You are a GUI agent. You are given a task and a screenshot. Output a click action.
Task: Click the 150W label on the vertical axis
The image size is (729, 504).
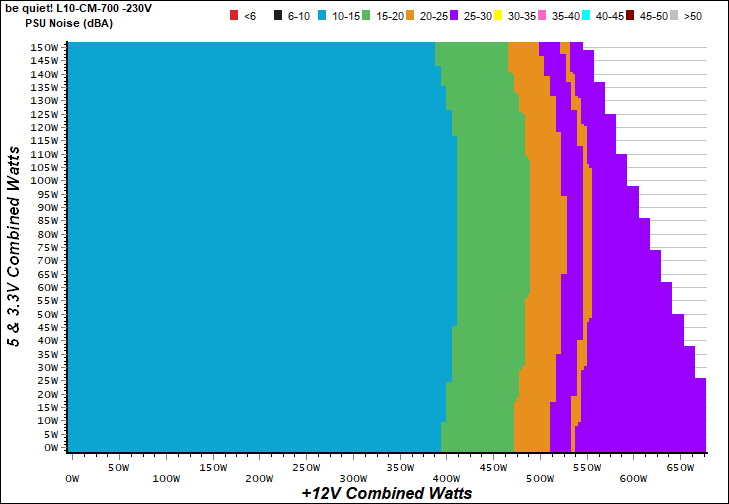click(x=44, y=47)
